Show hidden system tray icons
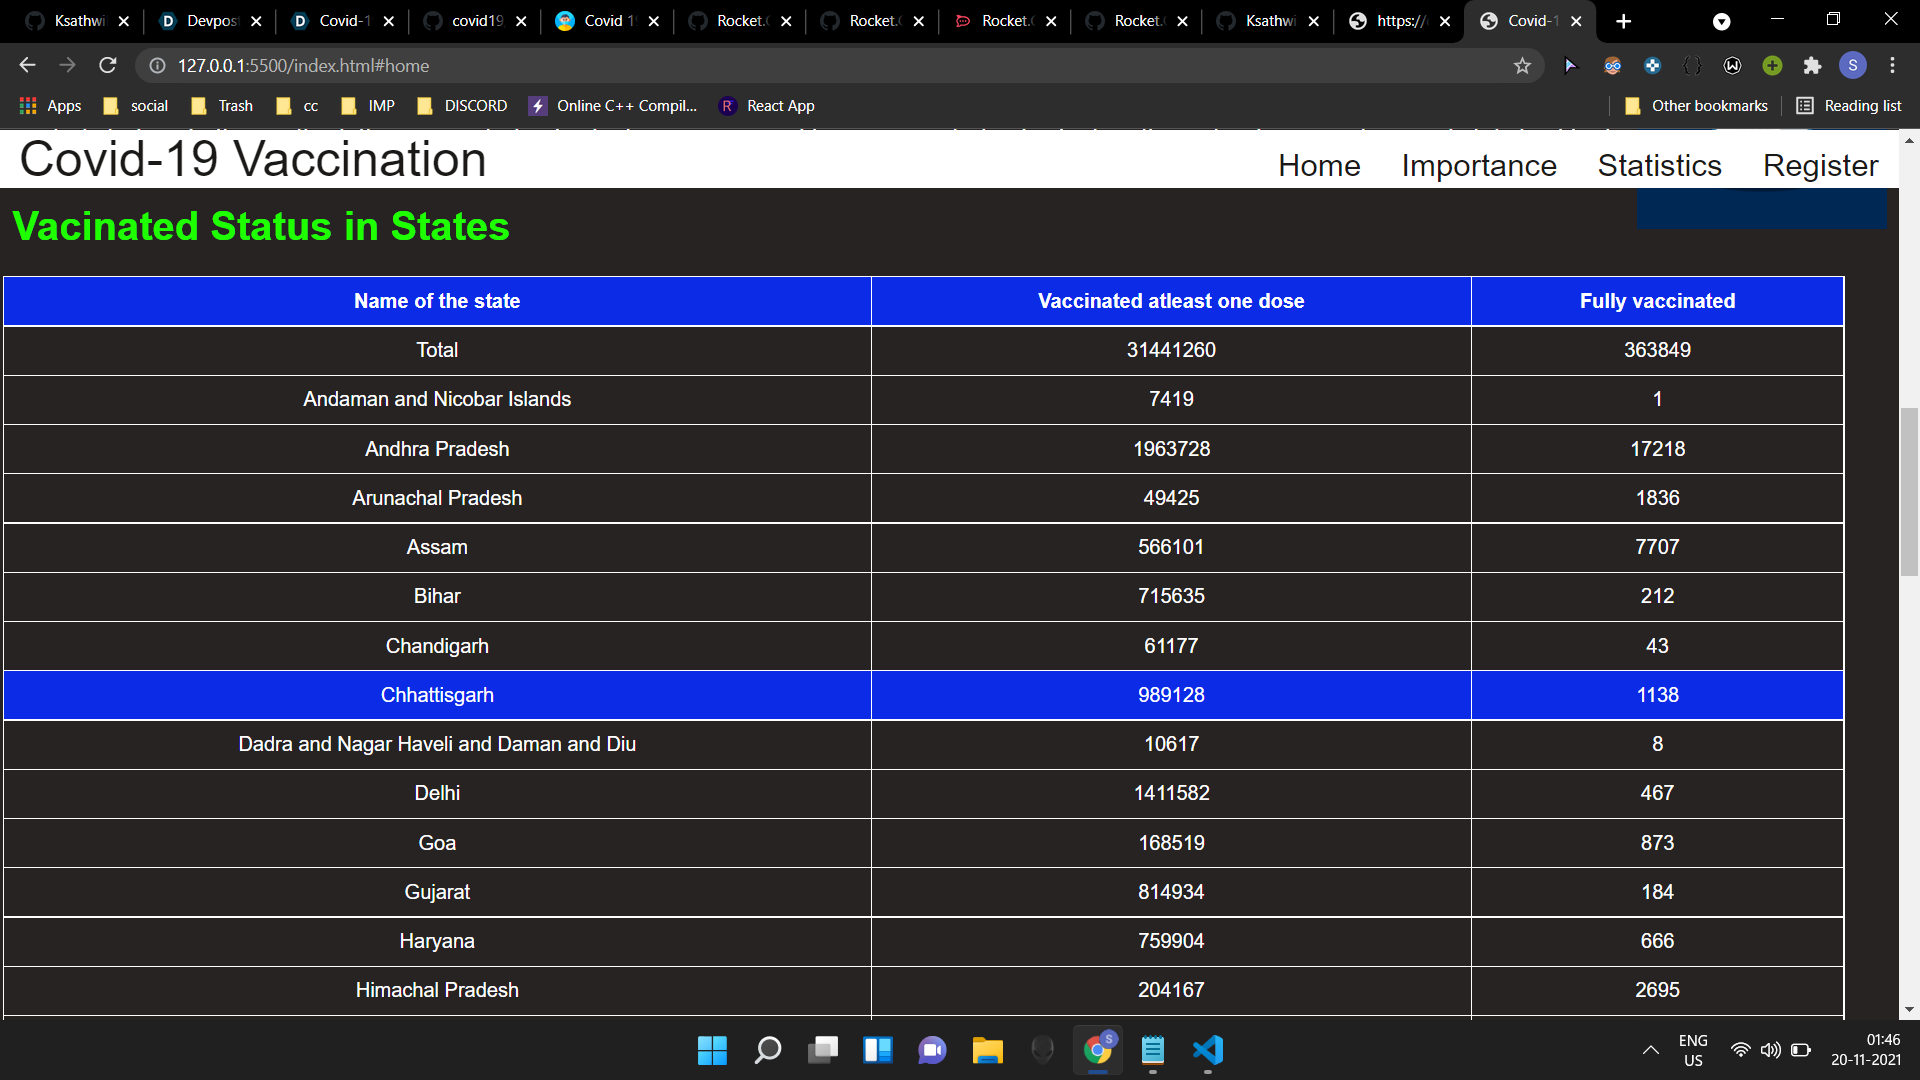 pyautogui.click(x=1650, y=1050)
